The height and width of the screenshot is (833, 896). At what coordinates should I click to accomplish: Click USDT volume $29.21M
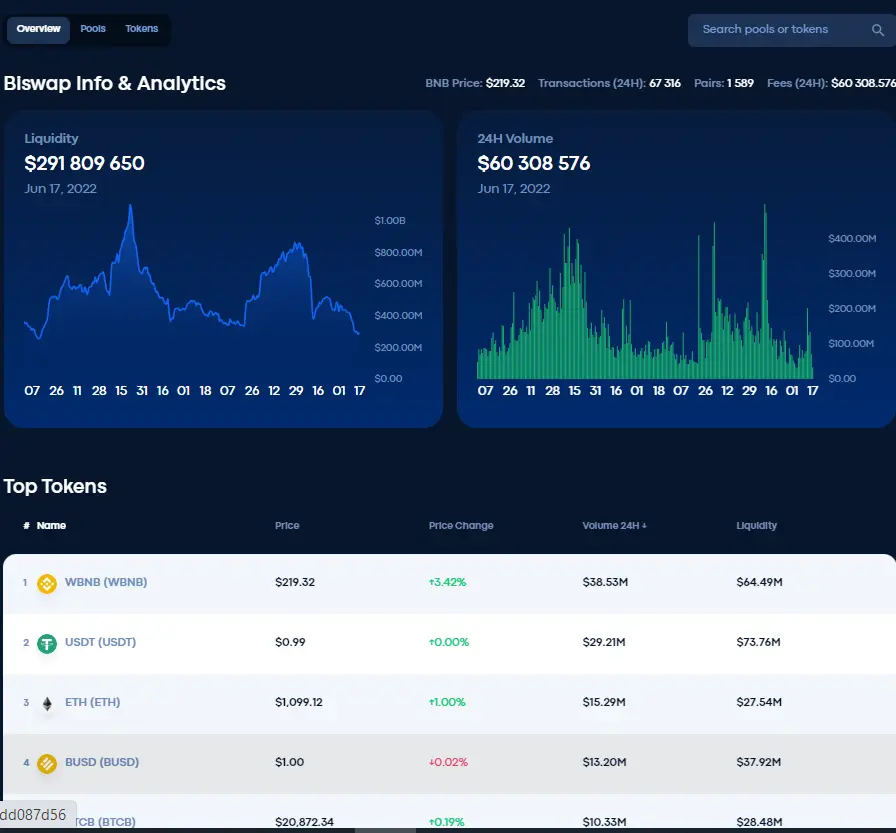point(604,642)
